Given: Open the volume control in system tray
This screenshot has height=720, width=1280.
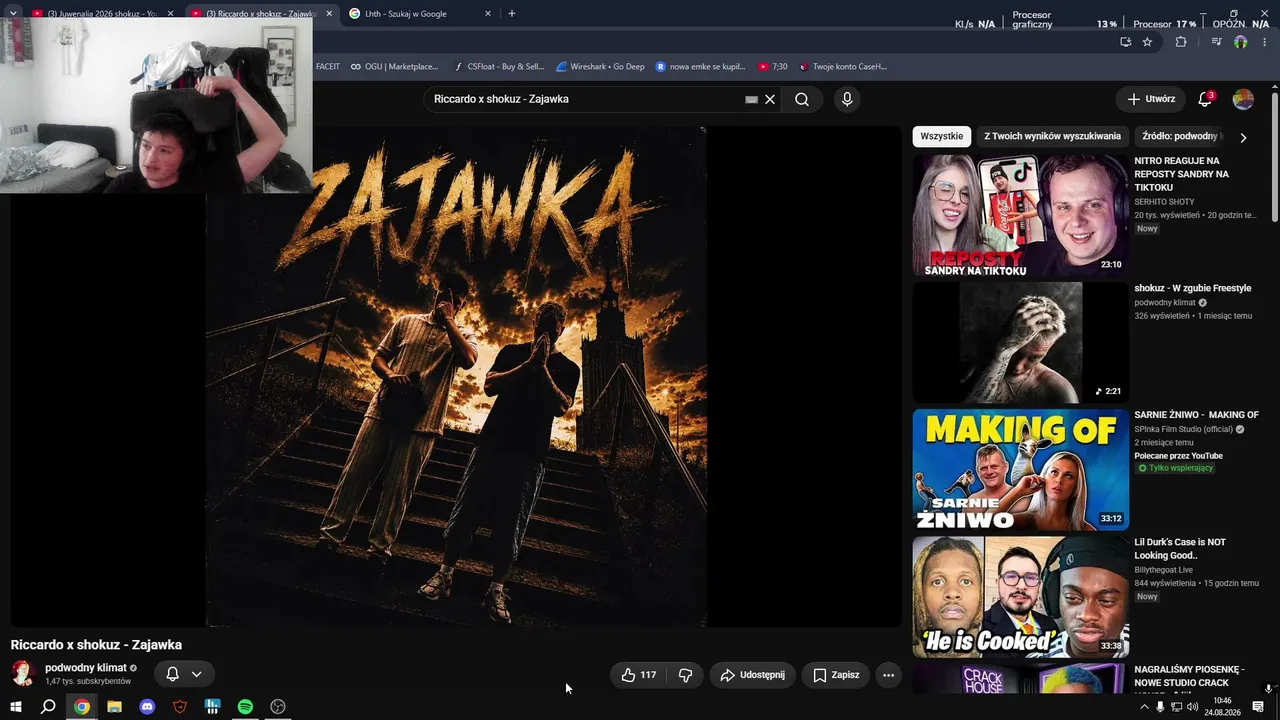Looking at the screenshot, I should click(x=1192, y=707).
